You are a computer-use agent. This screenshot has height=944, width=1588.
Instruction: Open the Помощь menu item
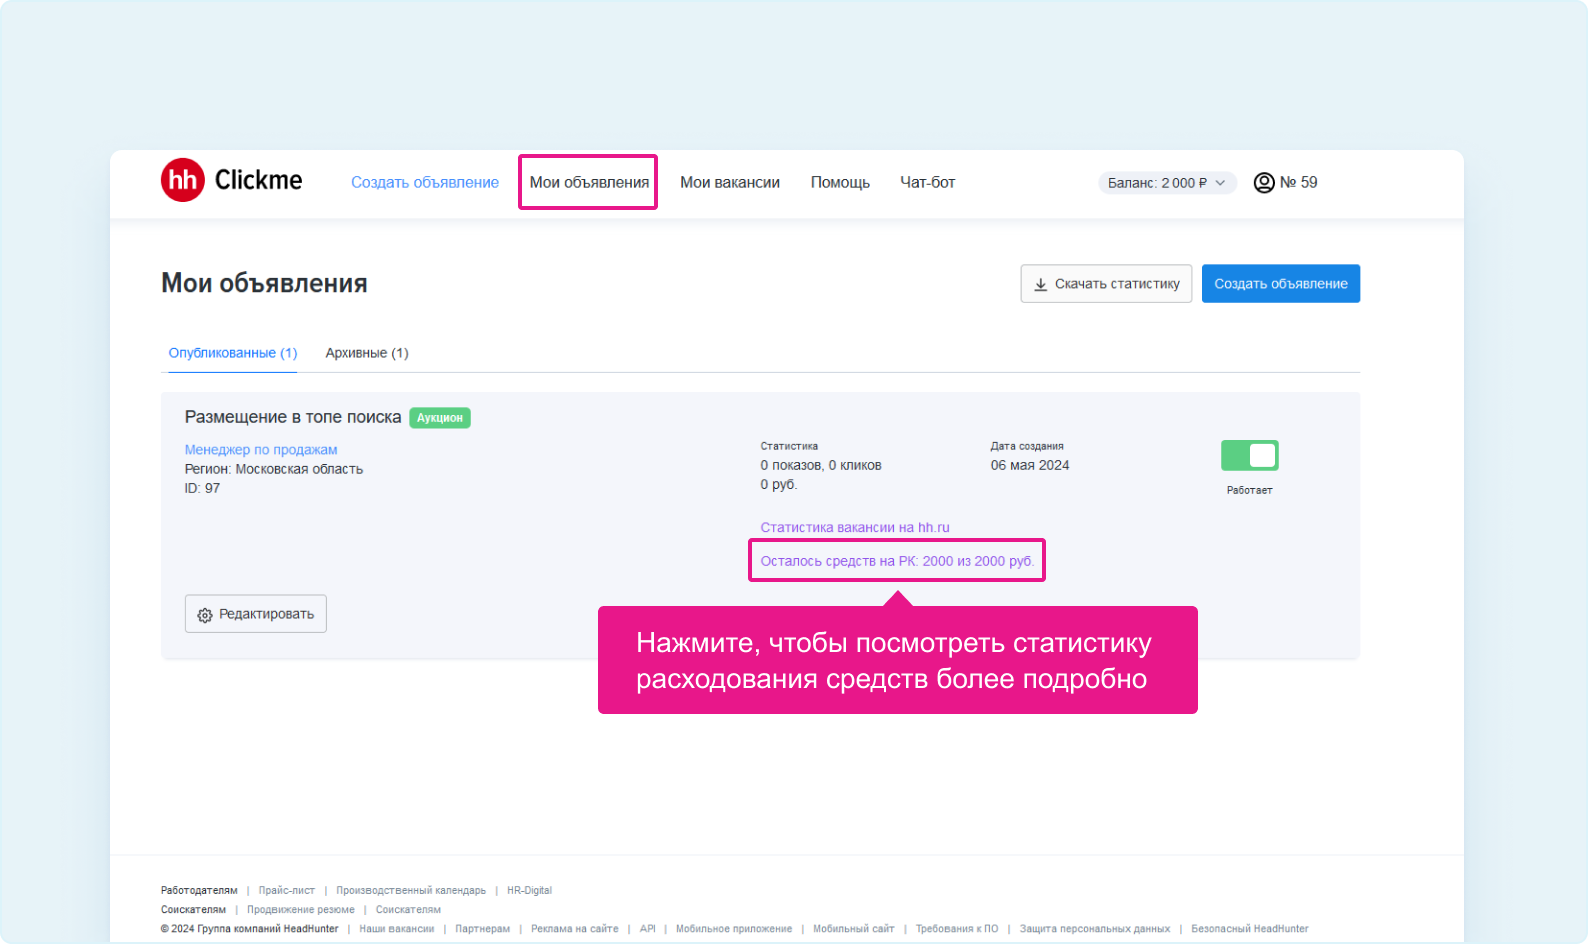coord(840,182)
